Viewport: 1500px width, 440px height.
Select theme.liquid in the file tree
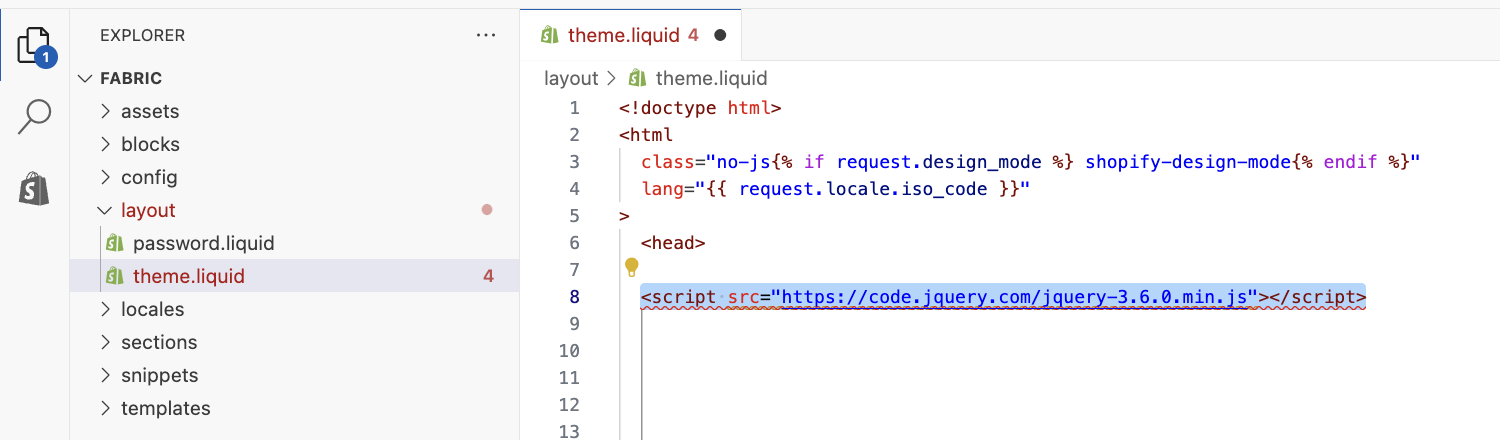[188, 276]
